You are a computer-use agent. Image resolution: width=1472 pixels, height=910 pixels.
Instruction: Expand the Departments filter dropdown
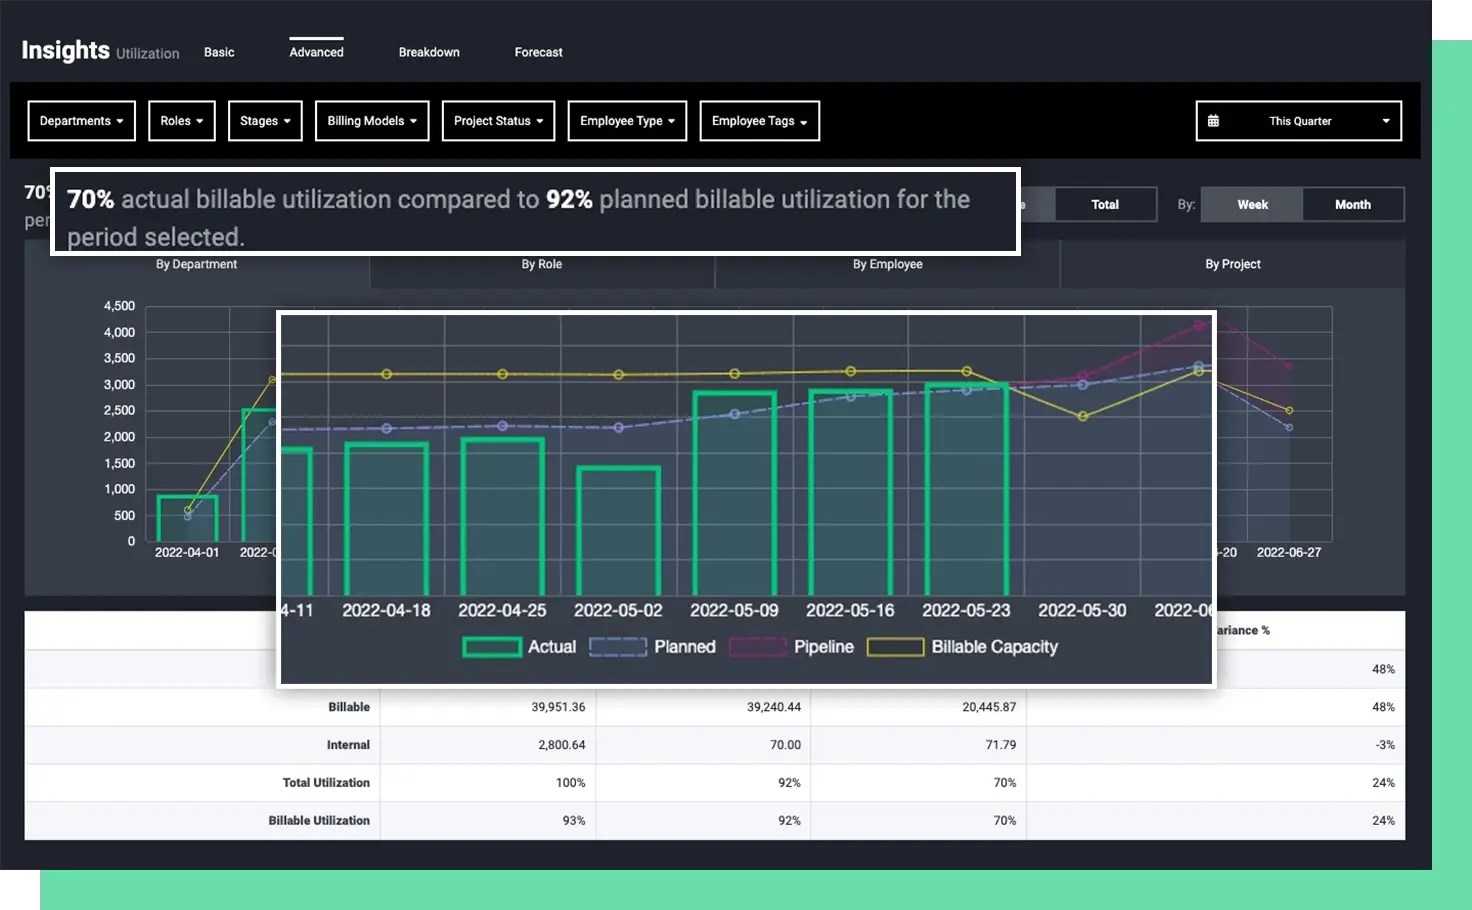[81, 121]
